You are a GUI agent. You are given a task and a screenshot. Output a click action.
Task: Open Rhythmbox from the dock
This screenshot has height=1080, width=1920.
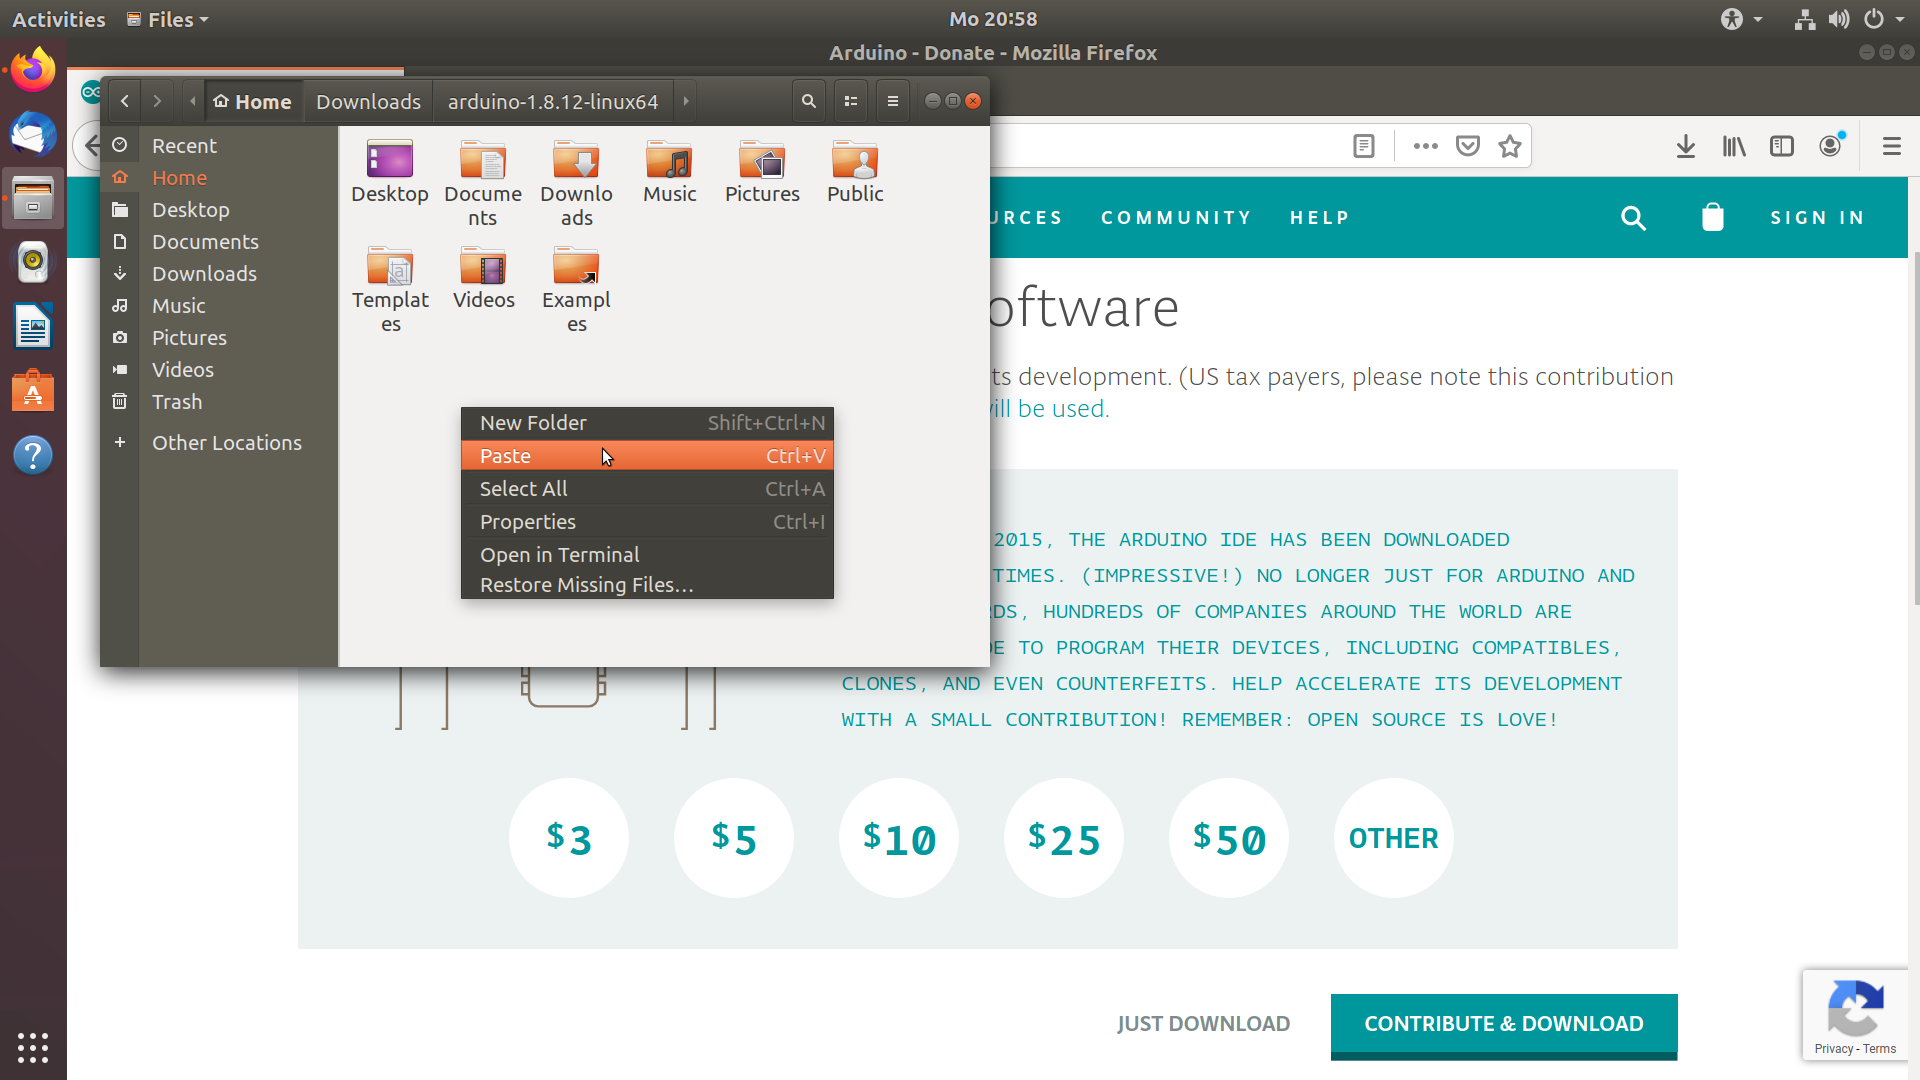pos(33,262)
